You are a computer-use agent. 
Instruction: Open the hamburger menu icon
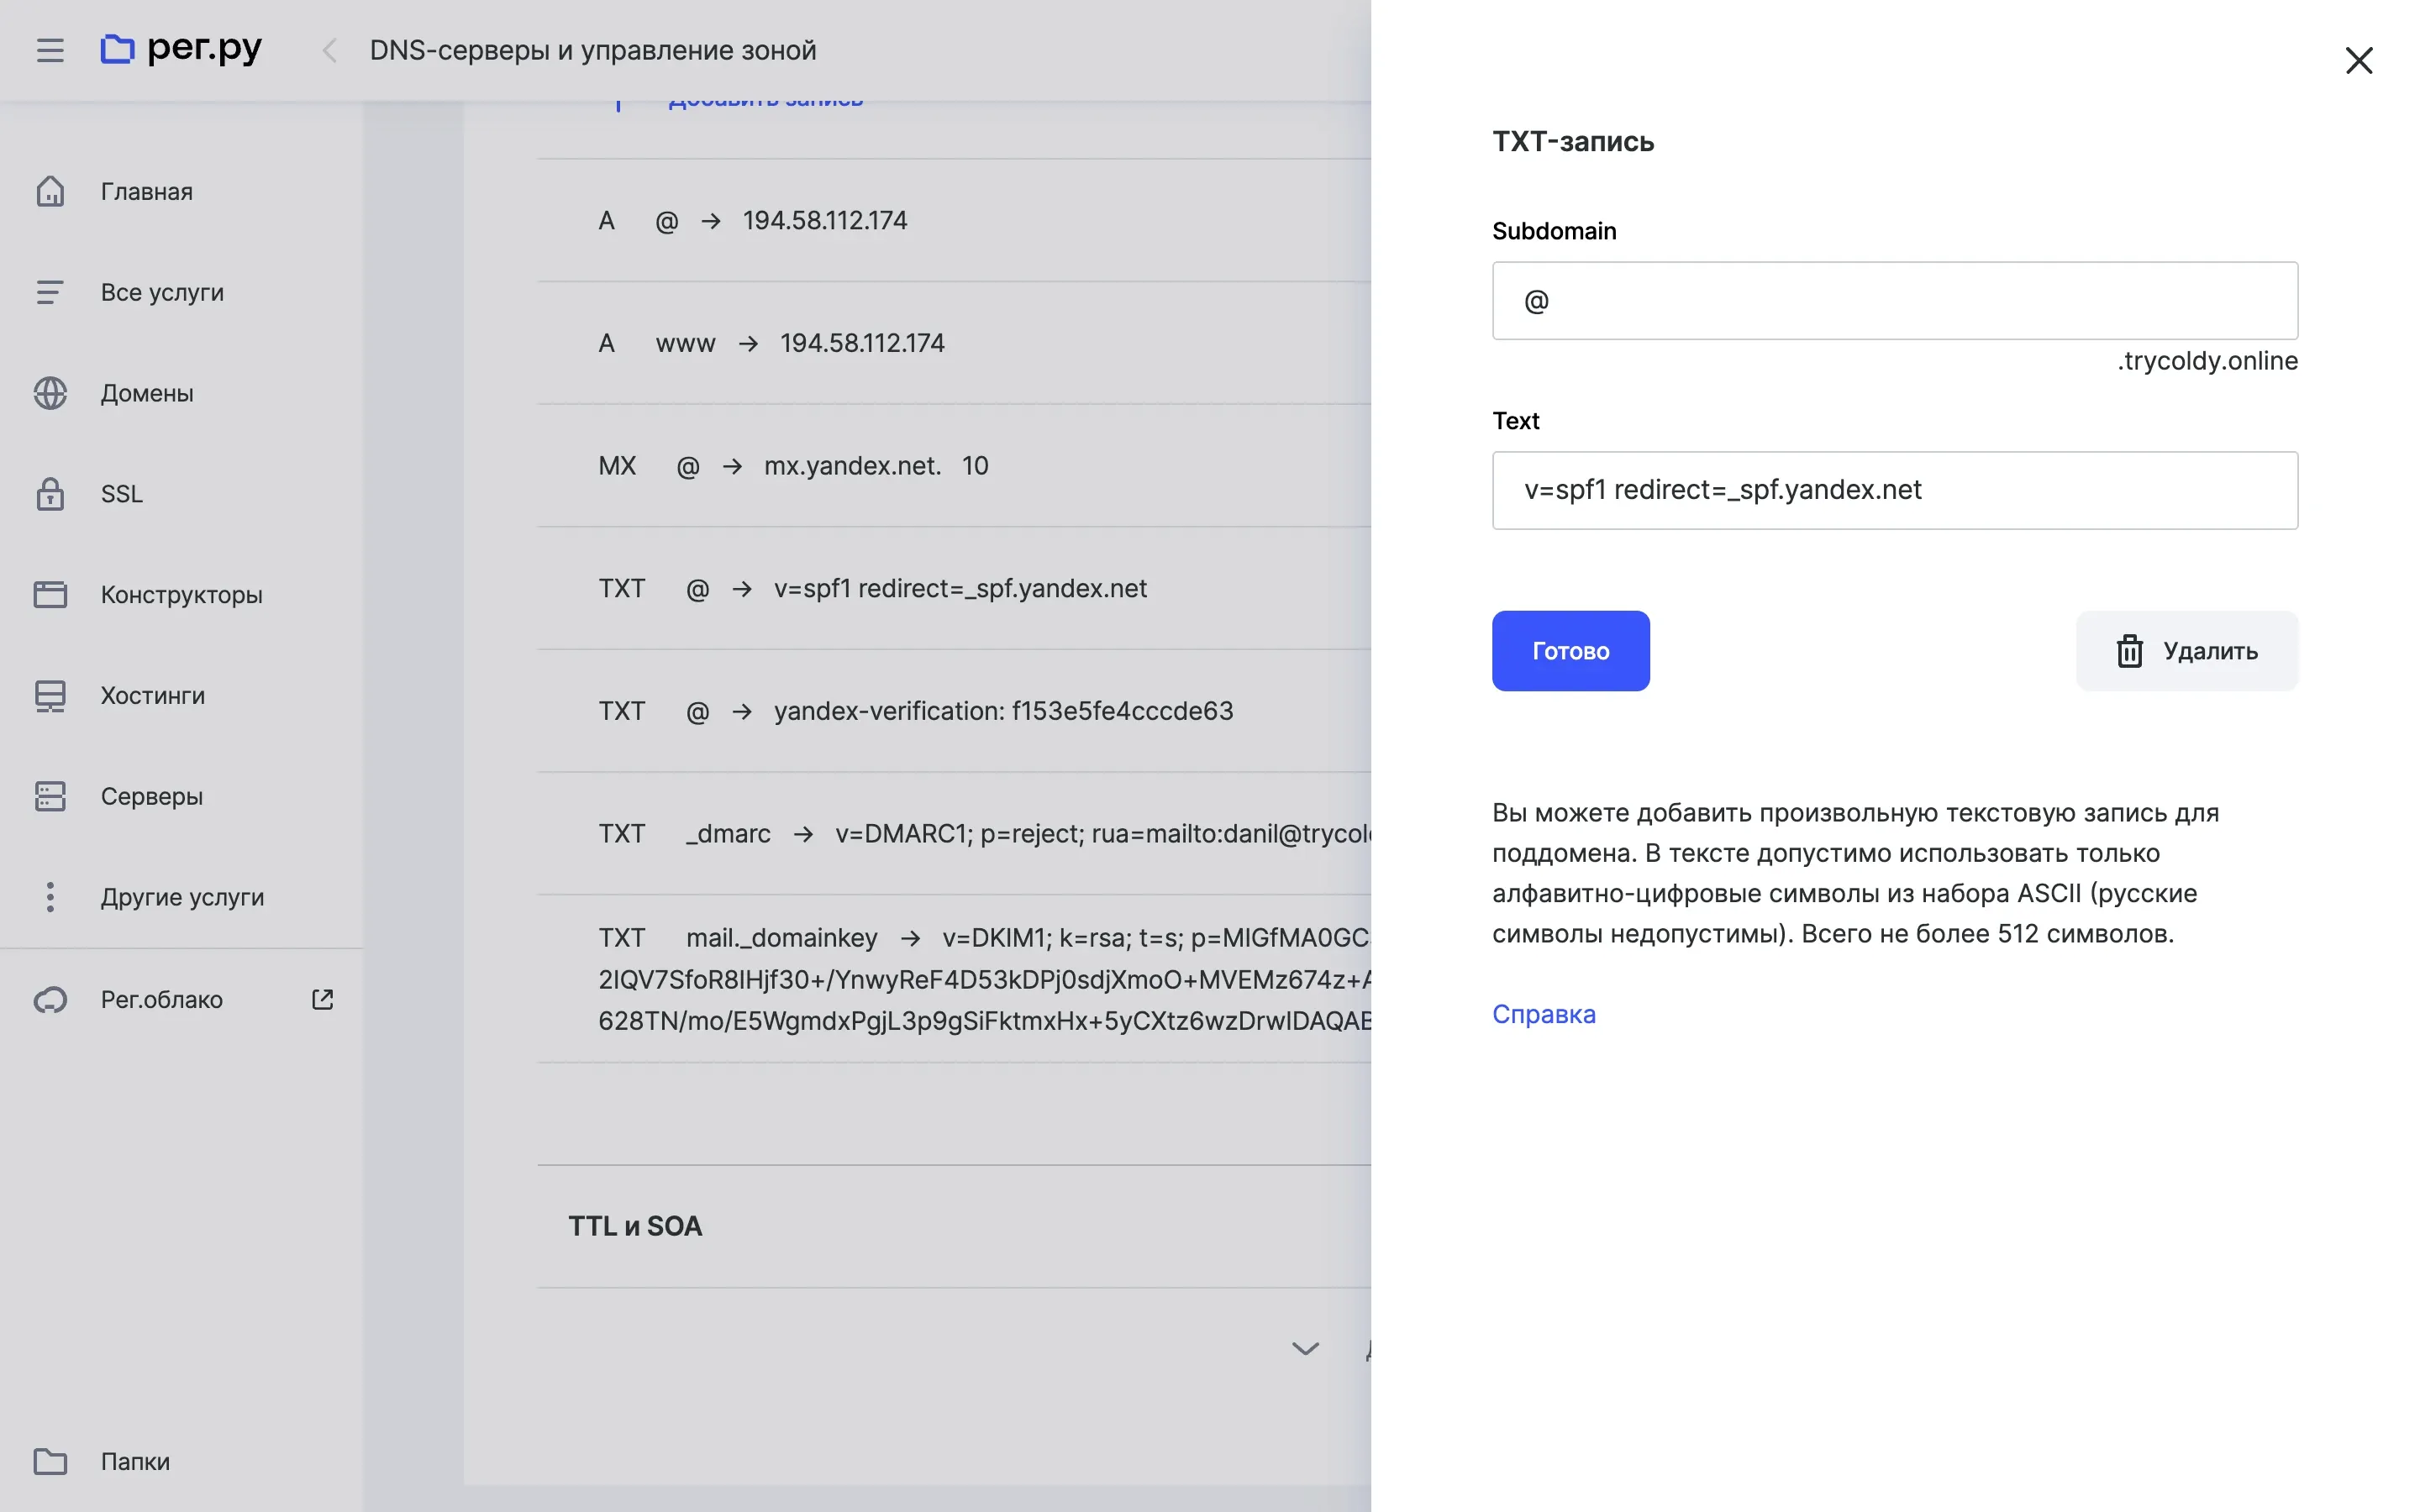[50, 50]
